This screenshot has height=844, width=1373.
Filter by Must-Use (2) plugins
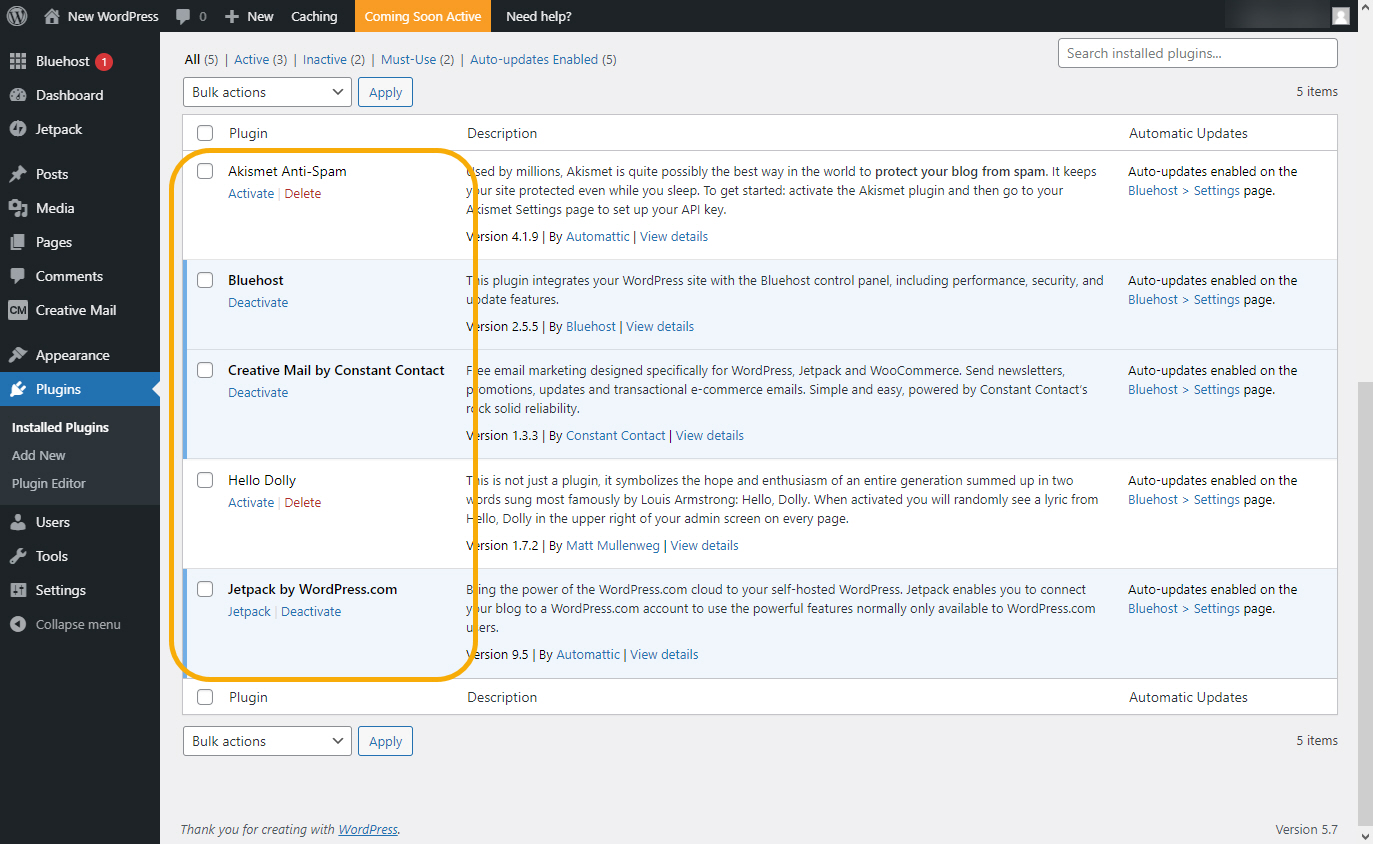(417, 59)
